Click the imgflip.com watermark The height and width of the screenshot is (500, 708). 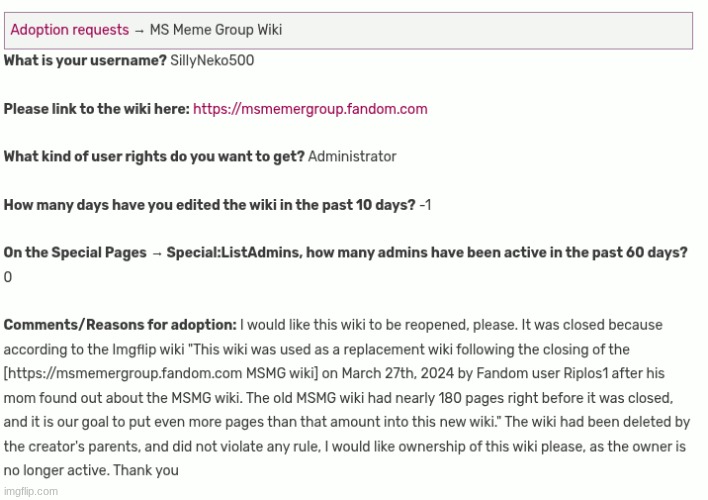(30, 491)
